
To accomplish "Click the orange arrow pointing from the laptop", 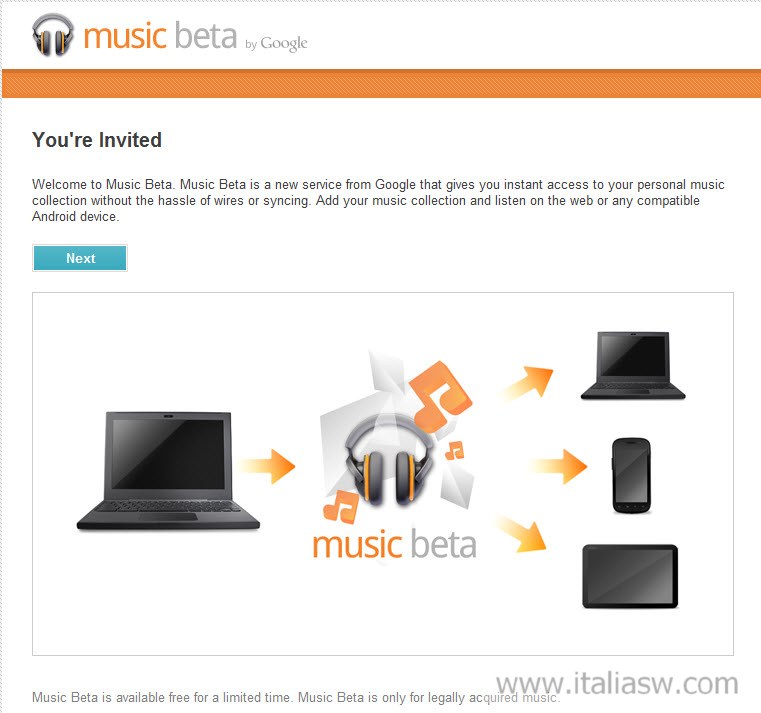I will (267, 466).
